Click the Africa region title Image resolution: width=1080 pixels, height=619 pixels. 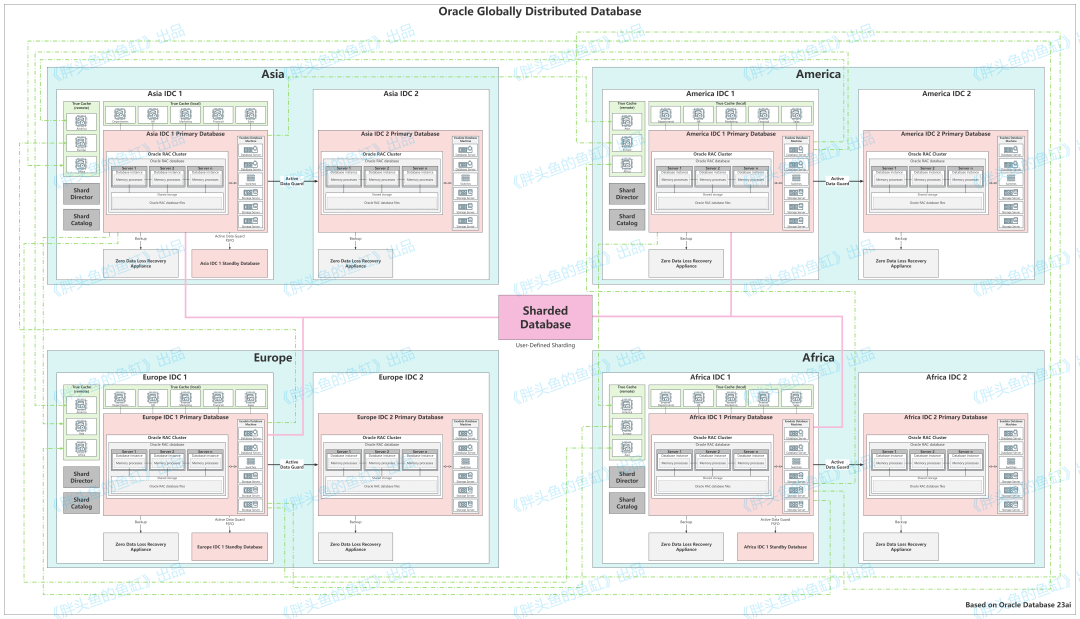point(818,358)
